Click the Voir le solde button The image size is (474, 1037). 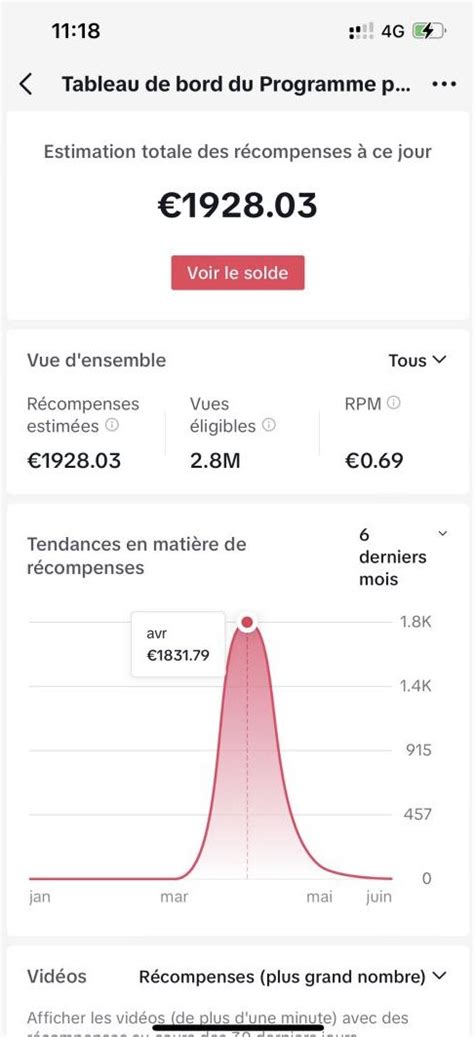point(237,272)
